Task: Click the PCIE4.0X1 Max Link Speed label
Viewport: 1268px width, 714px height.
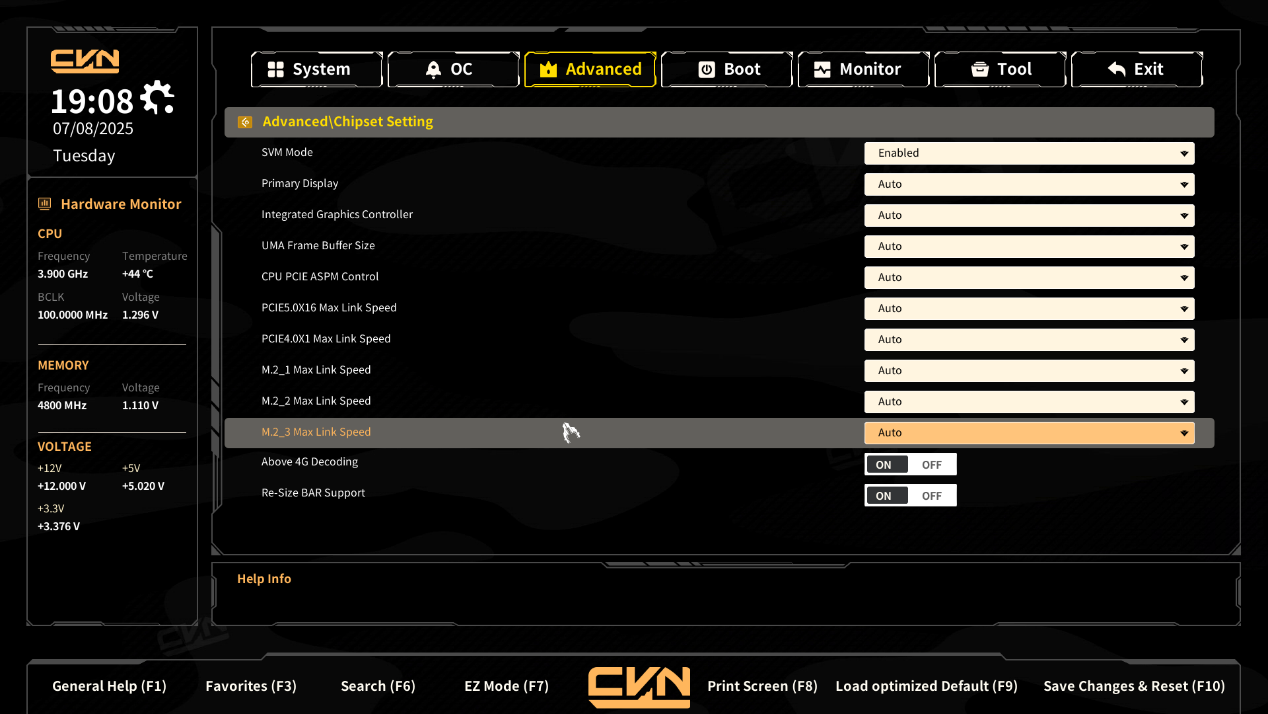Action: pos(326,338)
